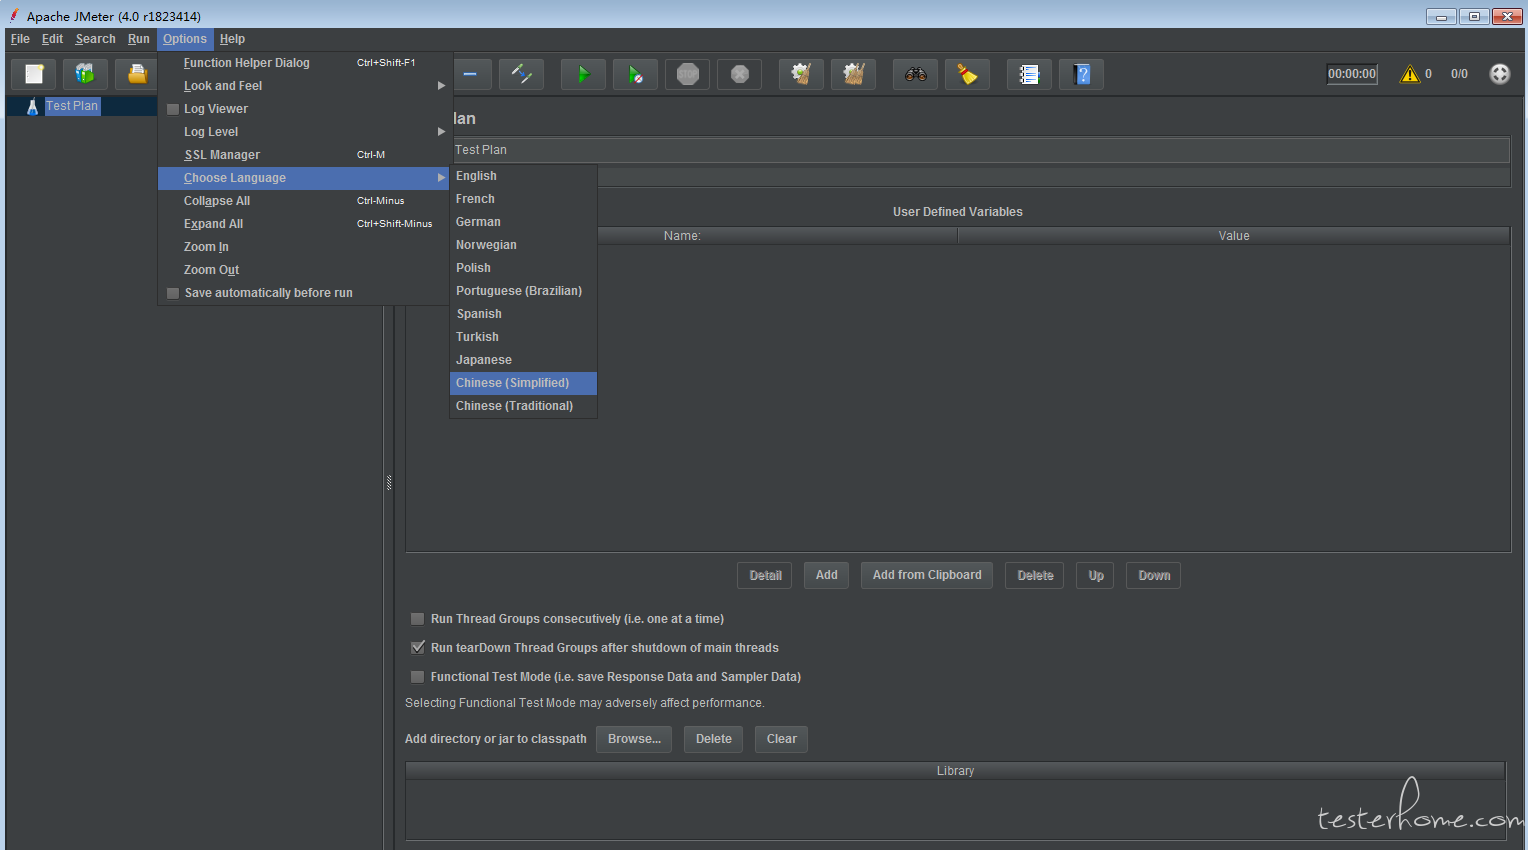Click the warning triangle log indicator
This screenshot has width=1528, height=850.
tap(1409, 74)
